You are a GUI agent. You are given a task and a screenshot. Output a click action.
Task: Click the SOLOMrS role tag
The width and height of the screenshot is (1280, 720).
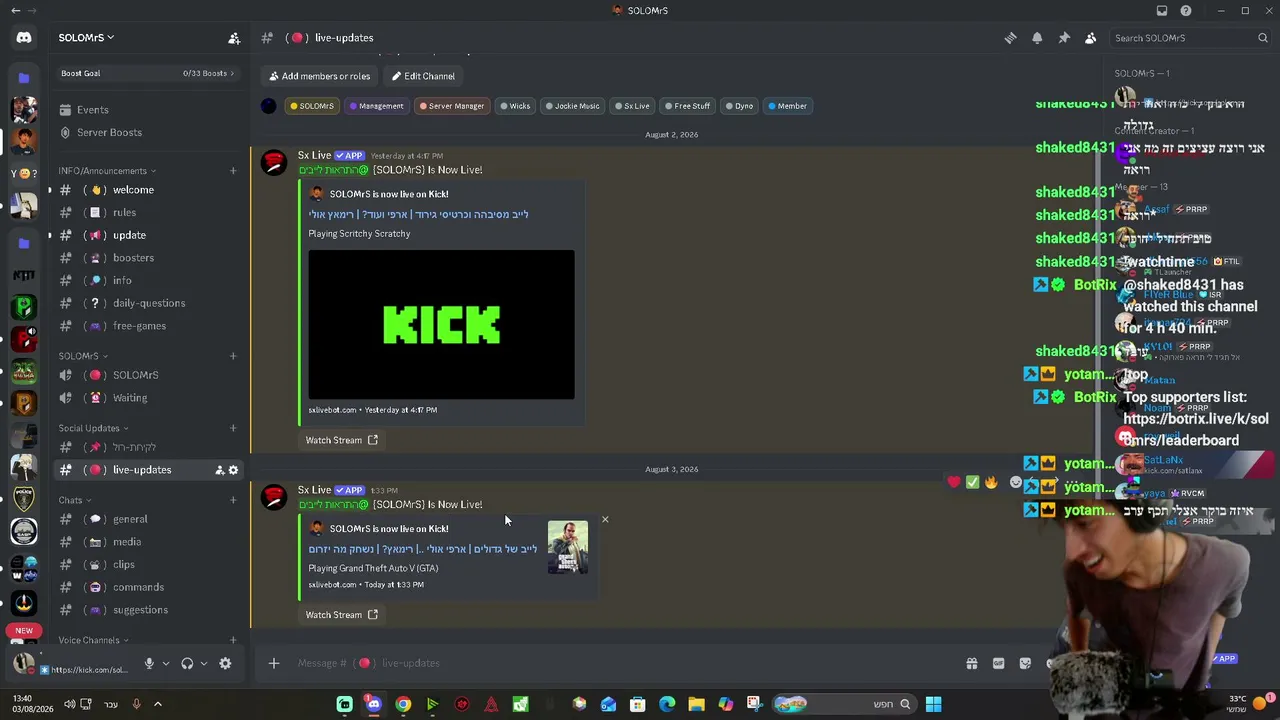click(x=312, y=106)
